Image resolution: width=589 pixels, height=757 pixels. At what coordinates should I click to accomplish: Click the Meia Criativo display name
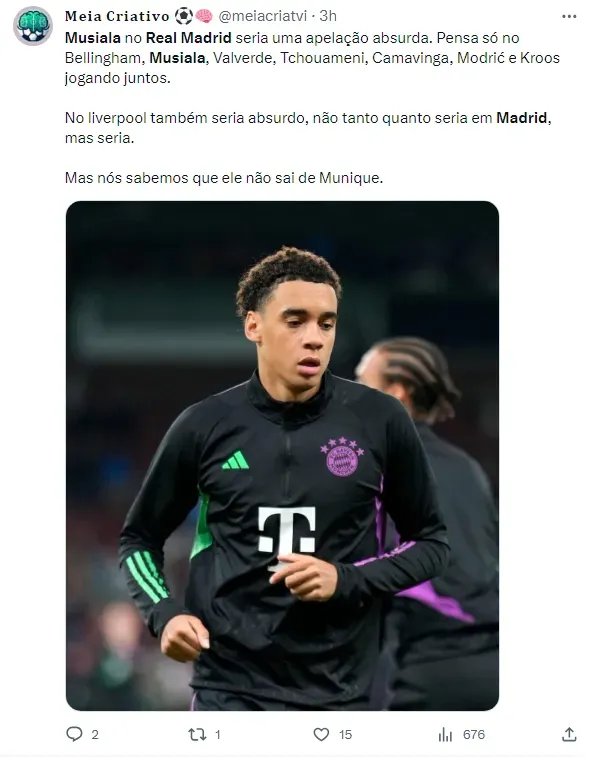[x=117, y=16]
